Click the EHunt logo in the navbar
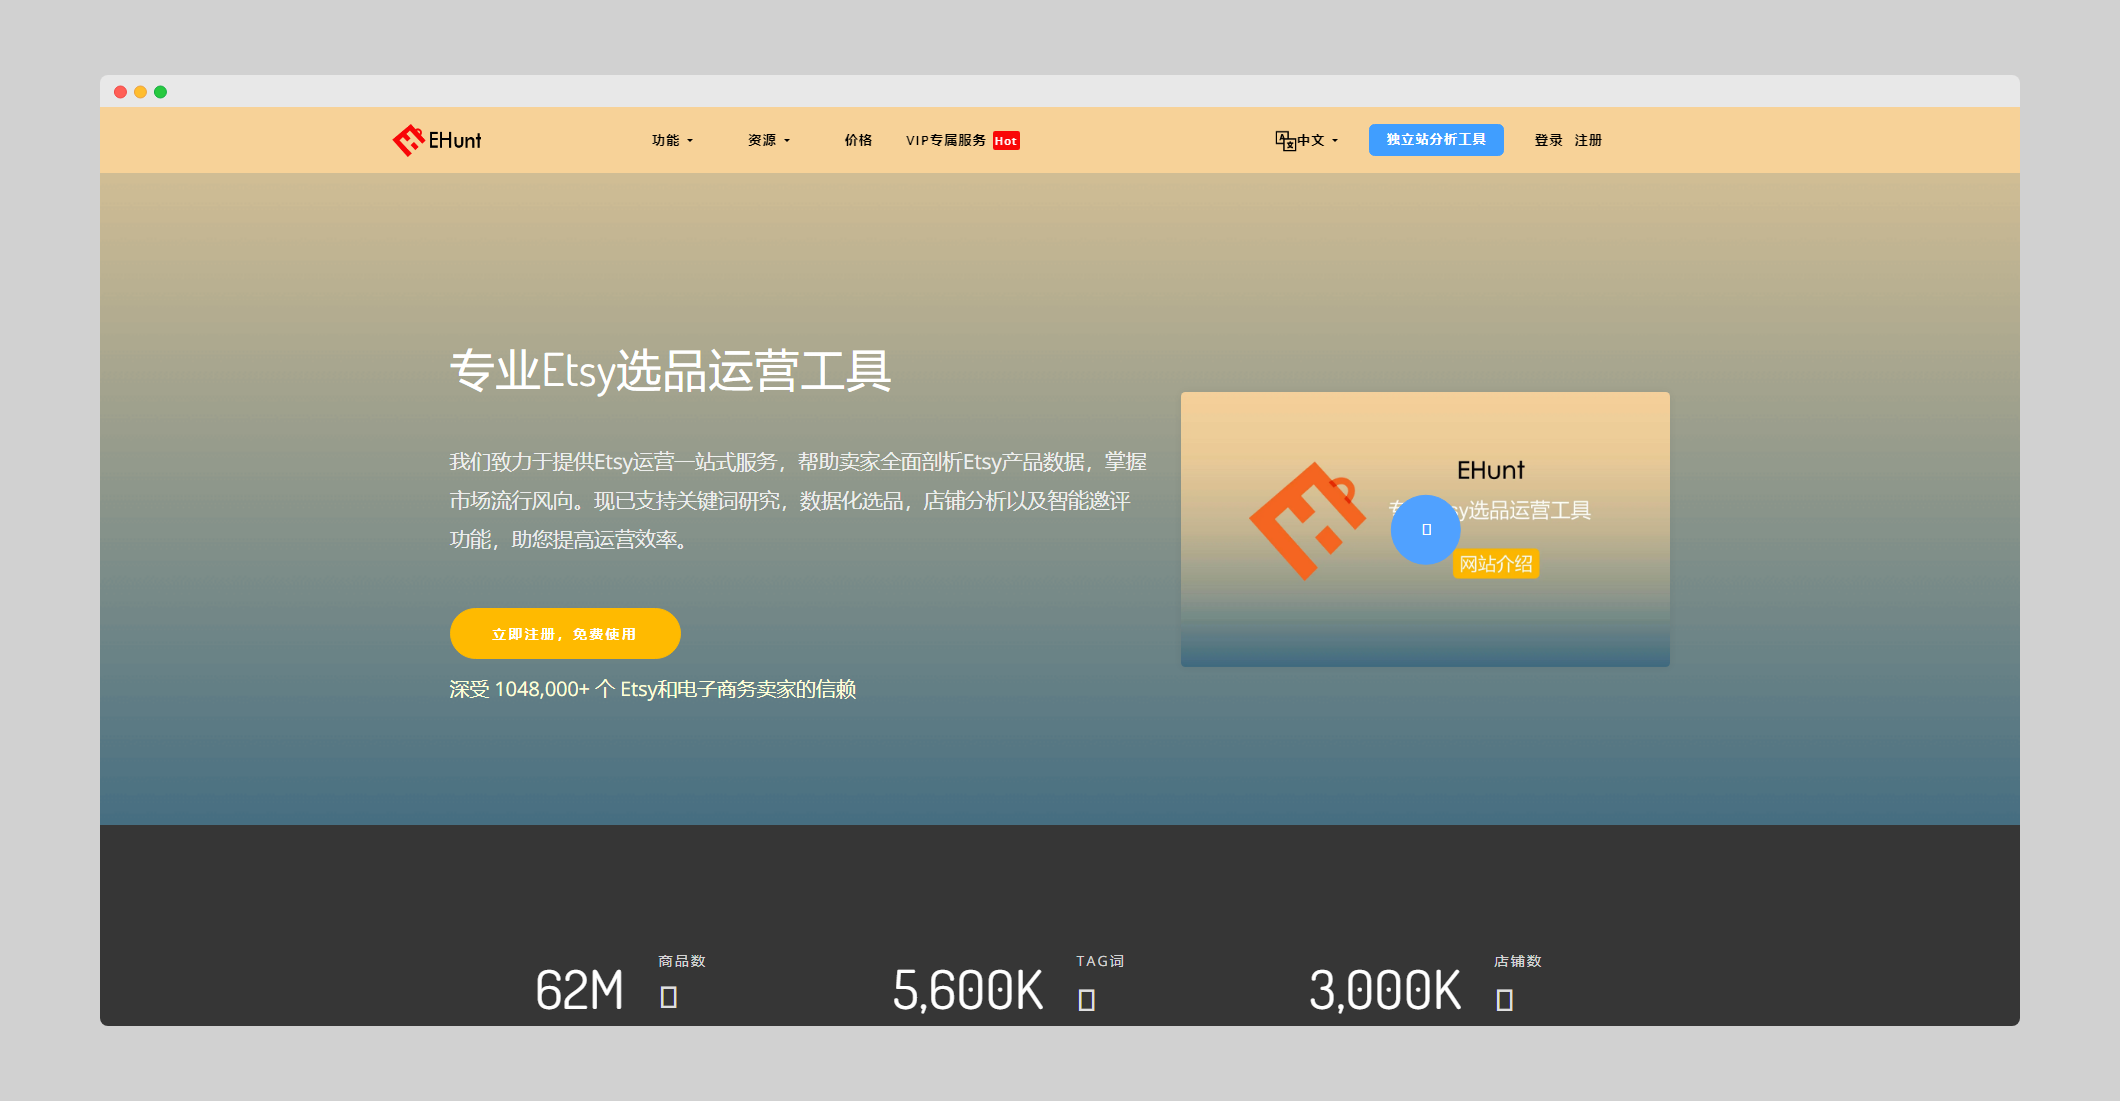The height and width of the screenshot is (1101, 2120). pos(437,140)
